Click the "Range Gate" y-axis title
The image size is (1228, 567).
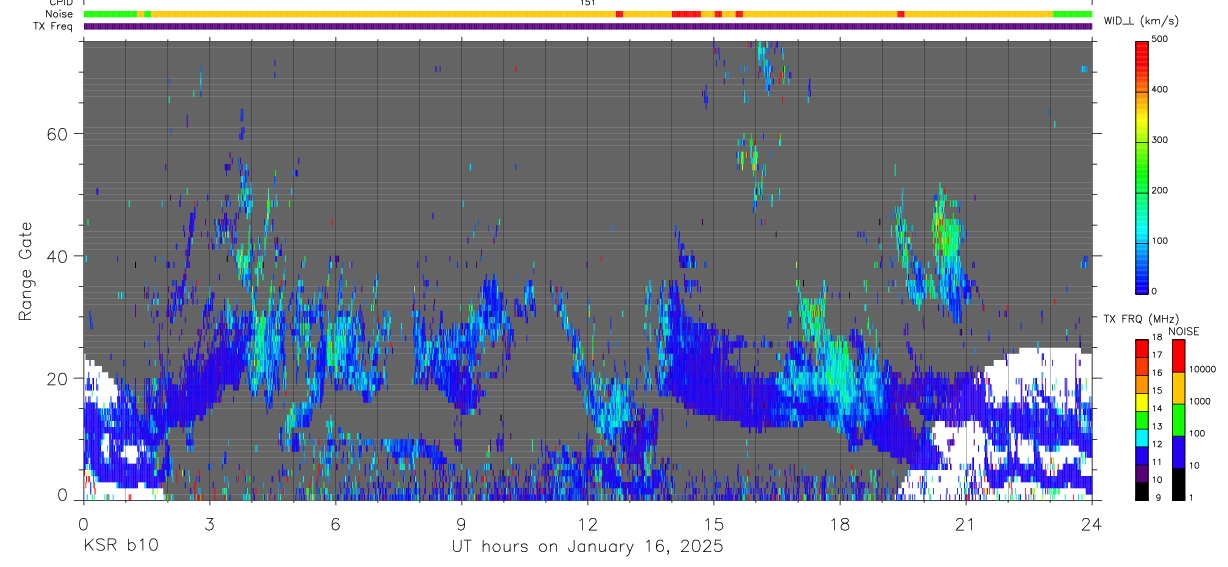point(25,272)
